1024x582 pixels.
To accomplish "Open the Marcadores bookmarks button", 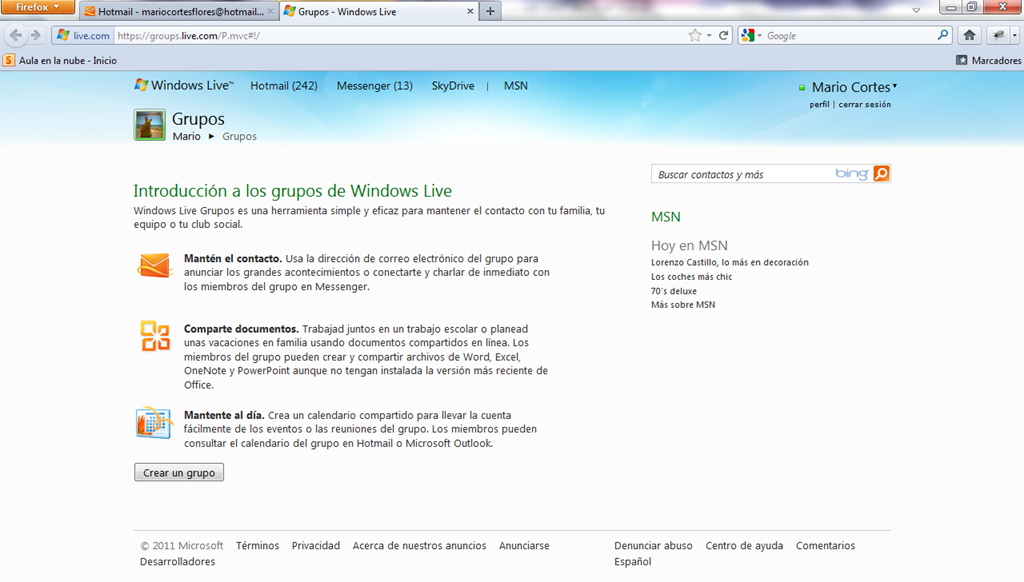I will [989, 60].
